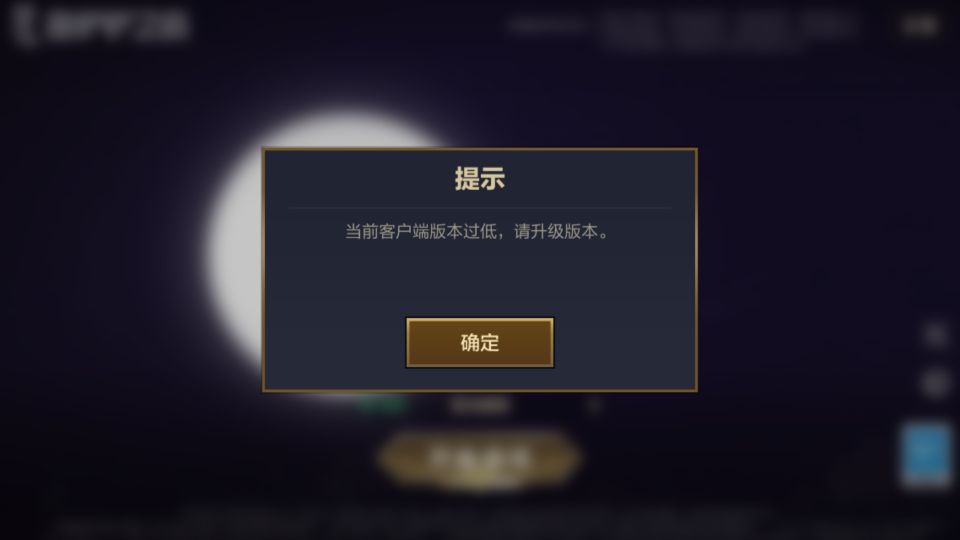The height and width of the screenshot is (540, 960).
Task: Confirm the dialog with the 确定 button
Action: [x=479, y=342]
